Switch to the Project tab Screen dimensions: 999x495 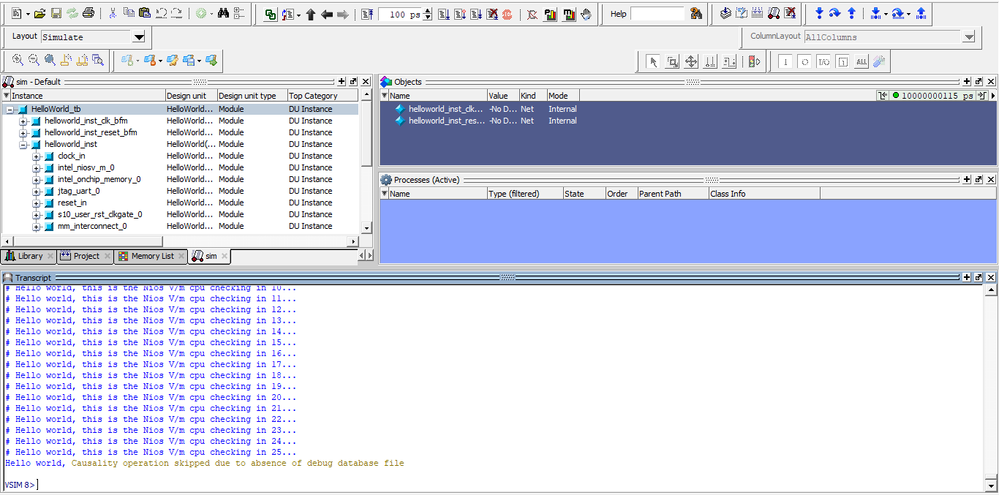(85, 256)
